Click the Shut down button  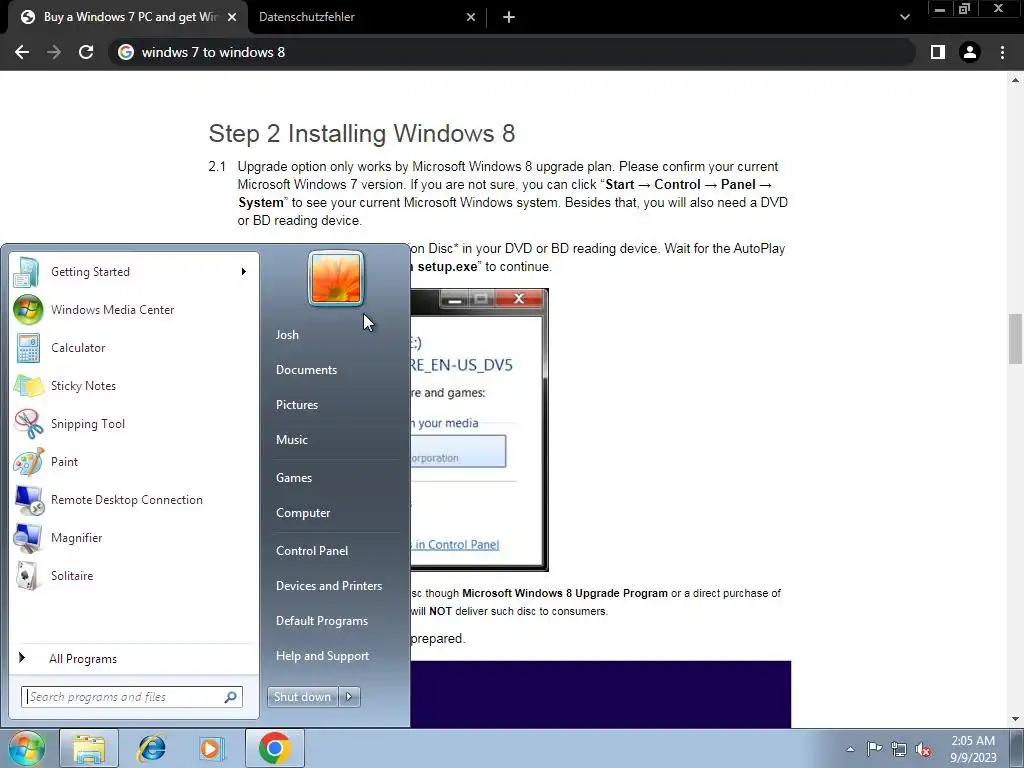(x=303, y=697)
